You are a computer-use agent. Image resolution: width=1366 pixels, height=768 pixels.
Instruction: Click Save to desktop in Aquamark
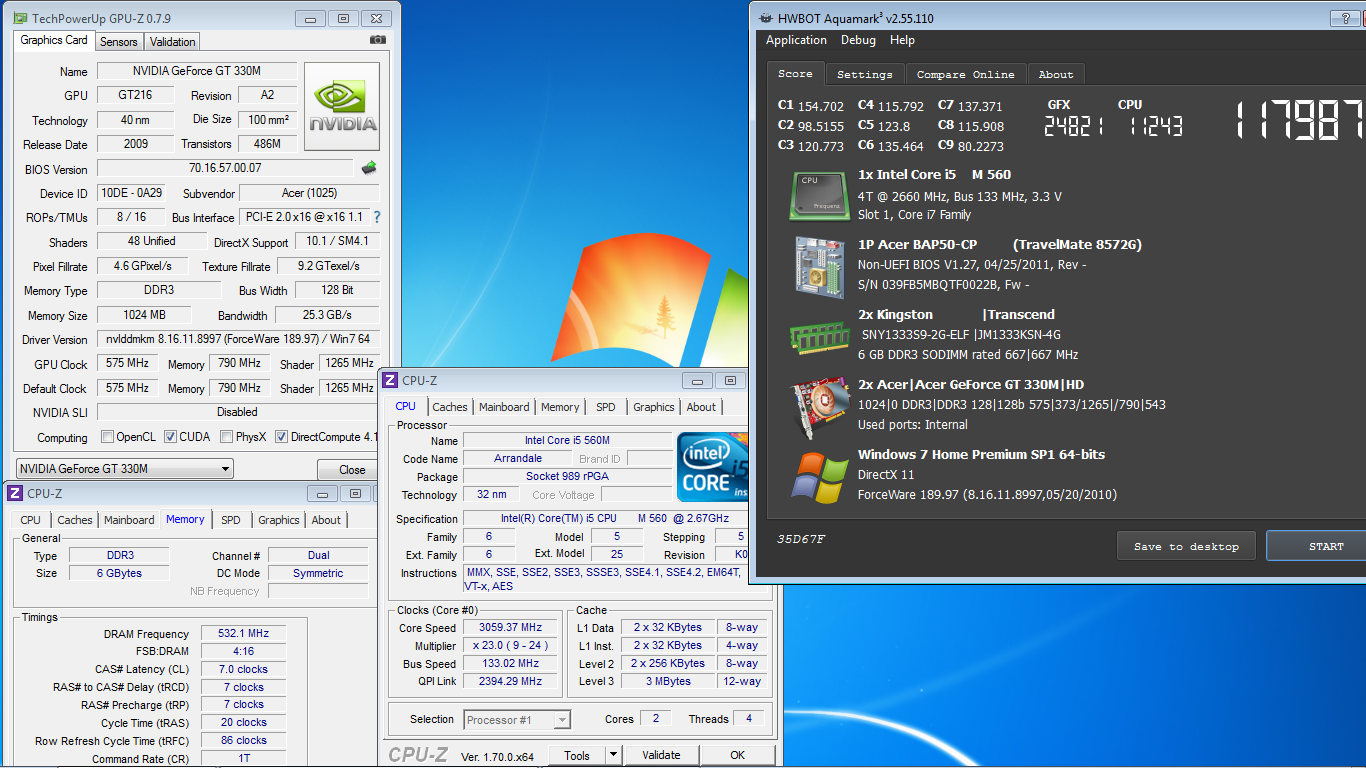pos(1186,546)
